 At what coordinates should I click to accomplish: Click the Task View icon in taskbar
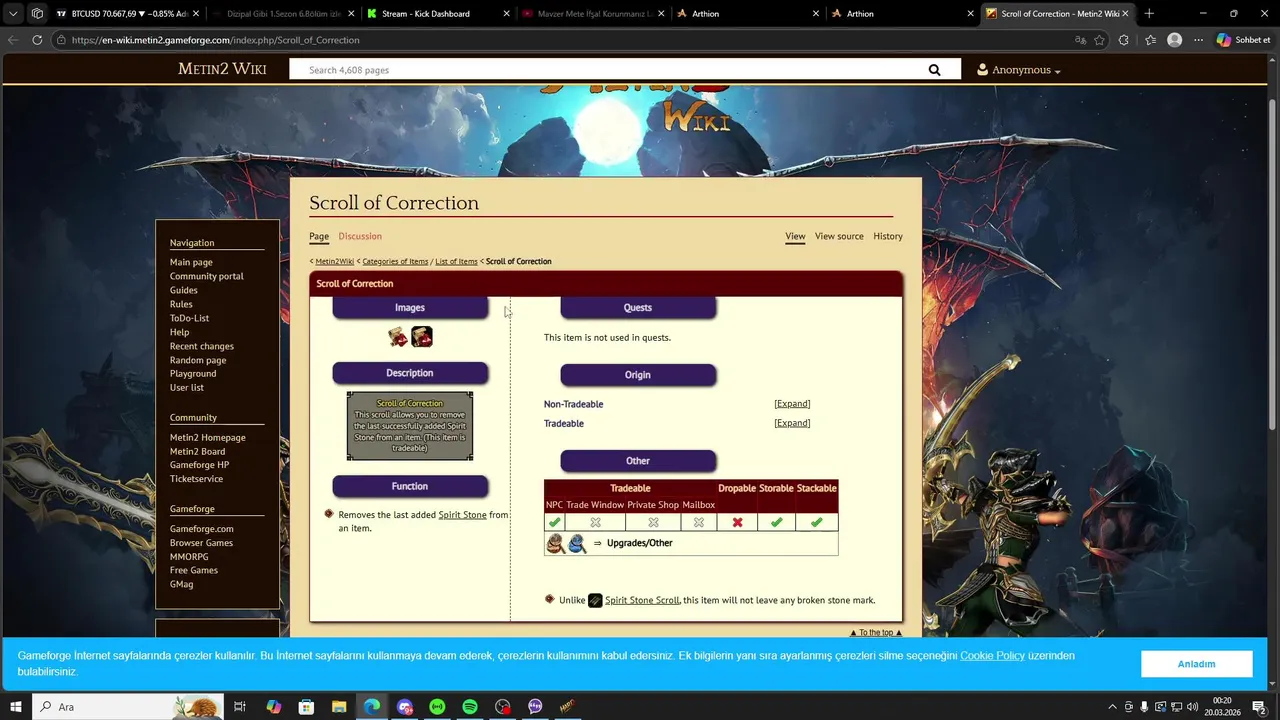240,707
